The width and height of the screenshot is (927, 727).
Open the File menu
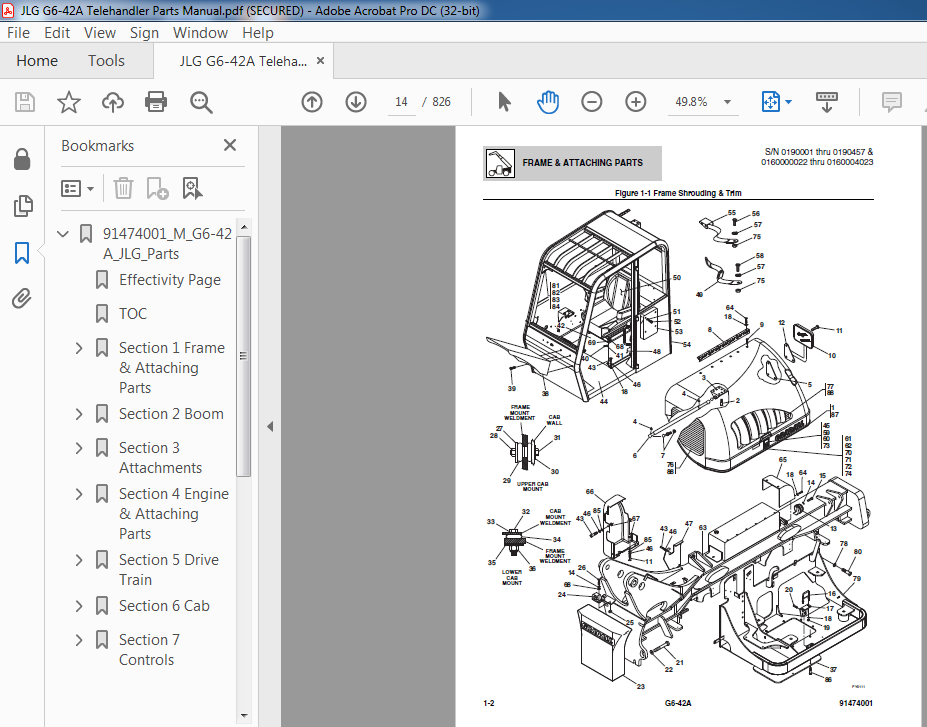click(18, 33)
